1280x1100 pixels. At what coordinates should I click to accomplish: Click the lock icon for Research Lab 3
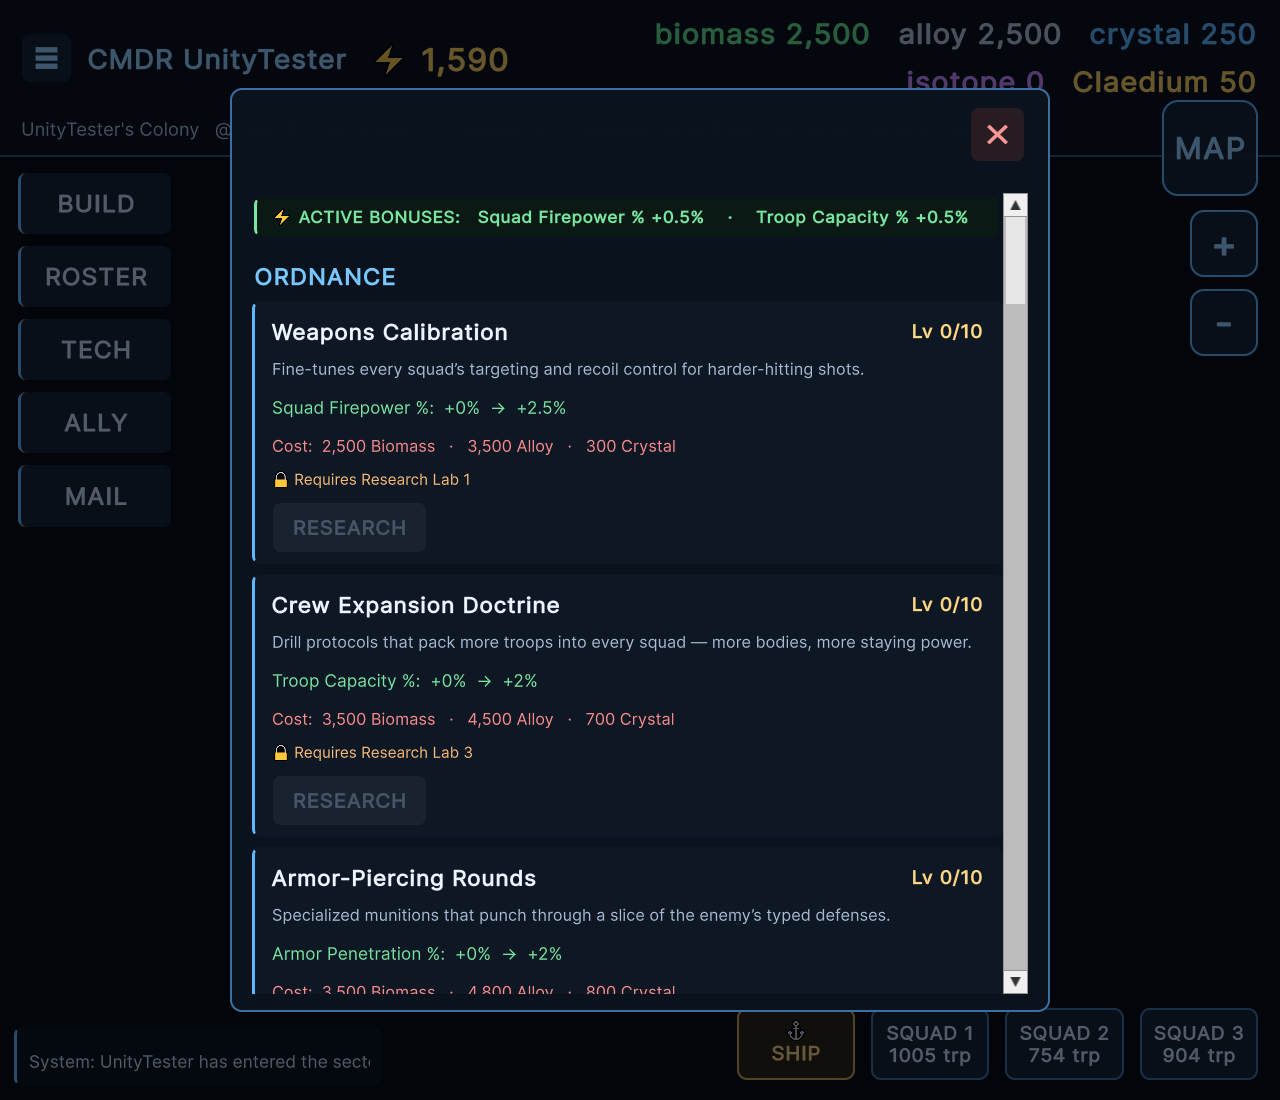(281, 753)
